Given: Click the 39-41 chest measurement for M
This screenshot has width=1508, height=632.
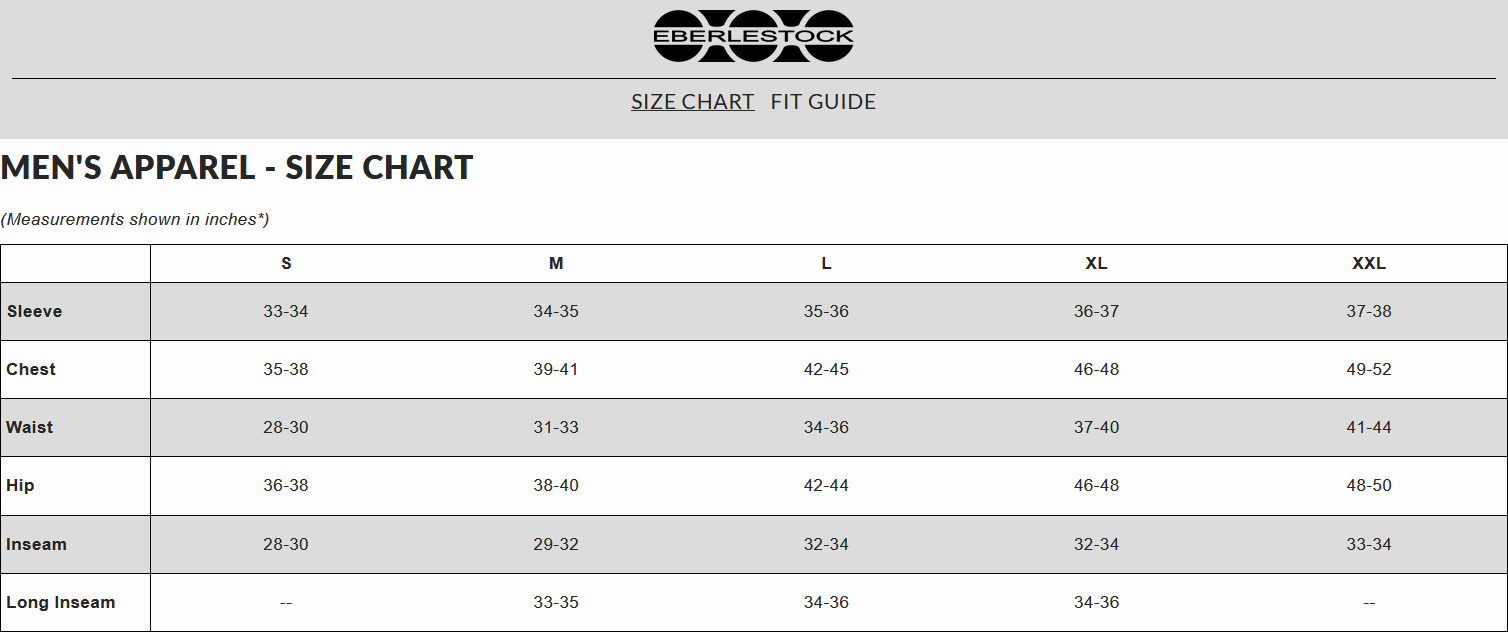Looking at the screenshot, I should [556, 370].
